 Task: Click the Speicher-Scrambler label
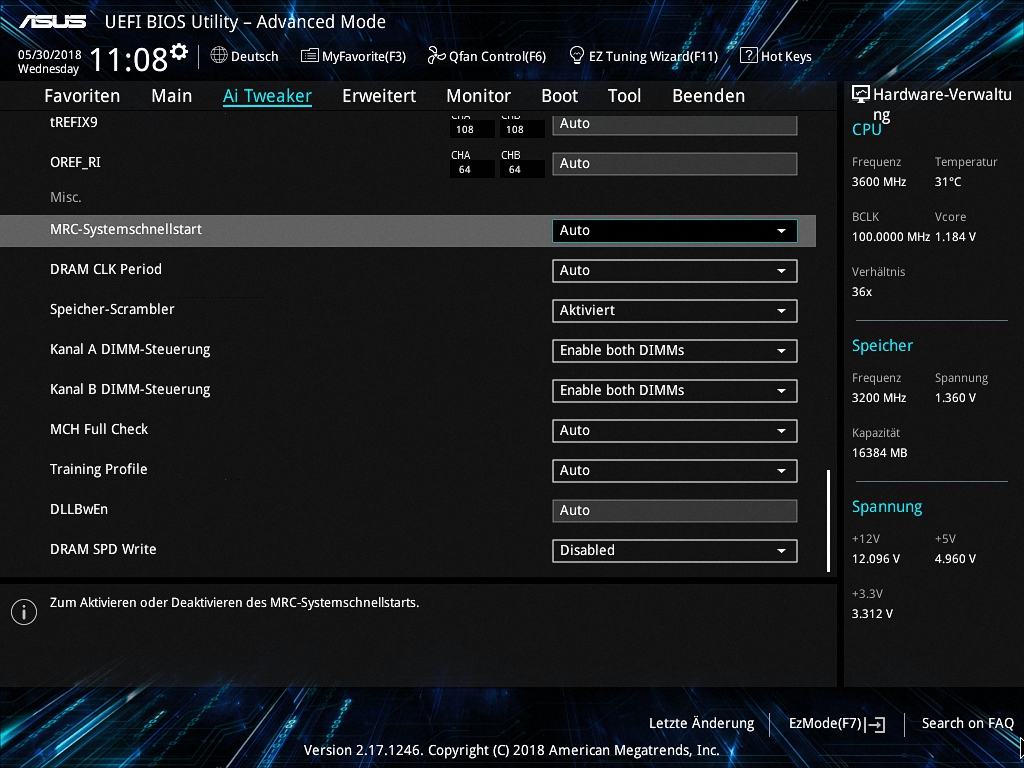(x=112, y=310)
